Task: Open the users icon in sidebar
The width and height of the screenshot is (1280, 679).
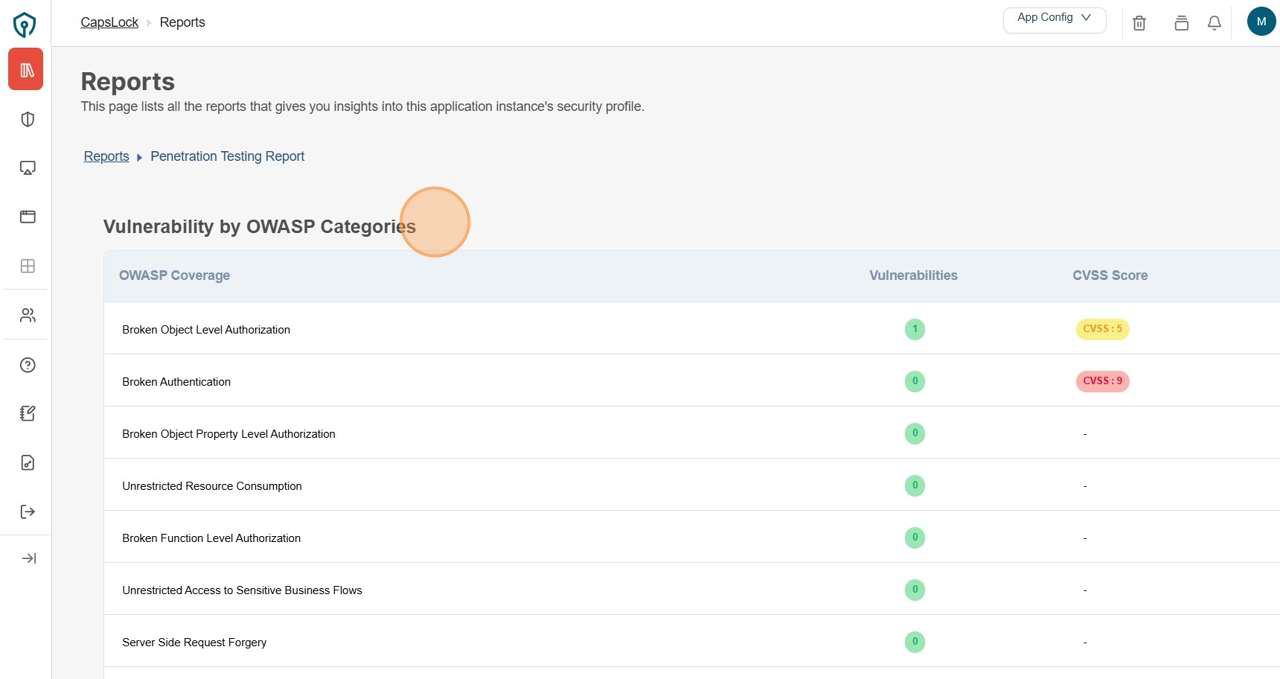Action: click(28, 315)
